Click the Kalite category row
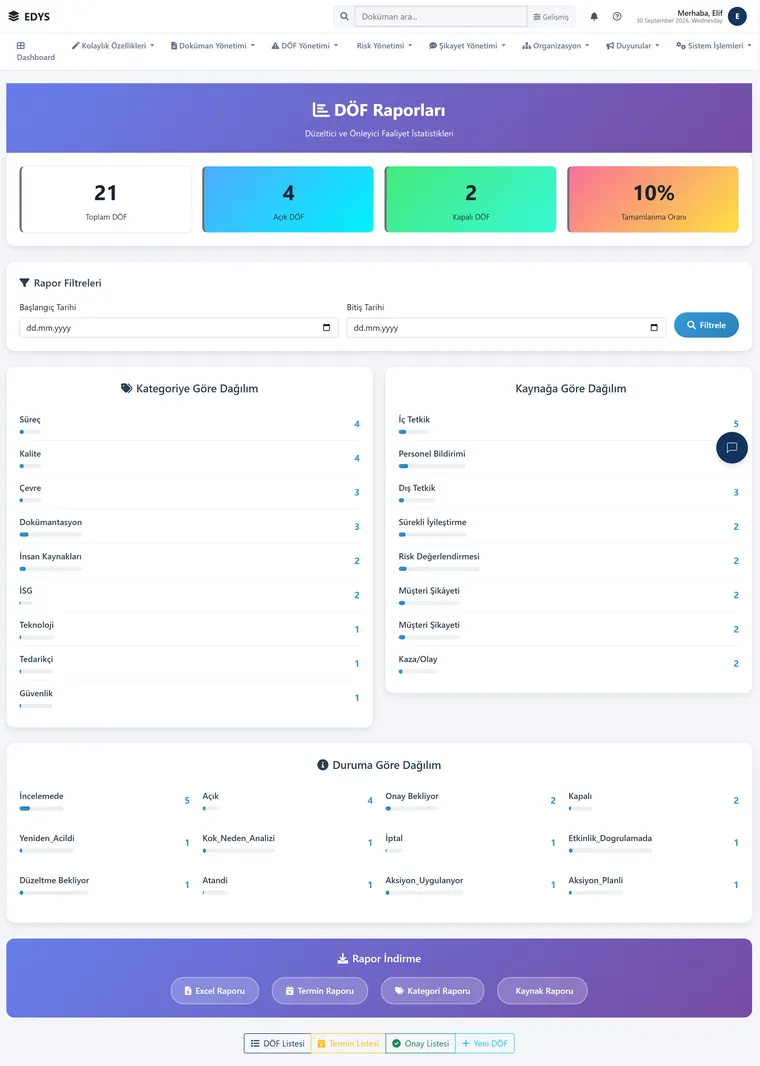 click(x=190, y=458)
